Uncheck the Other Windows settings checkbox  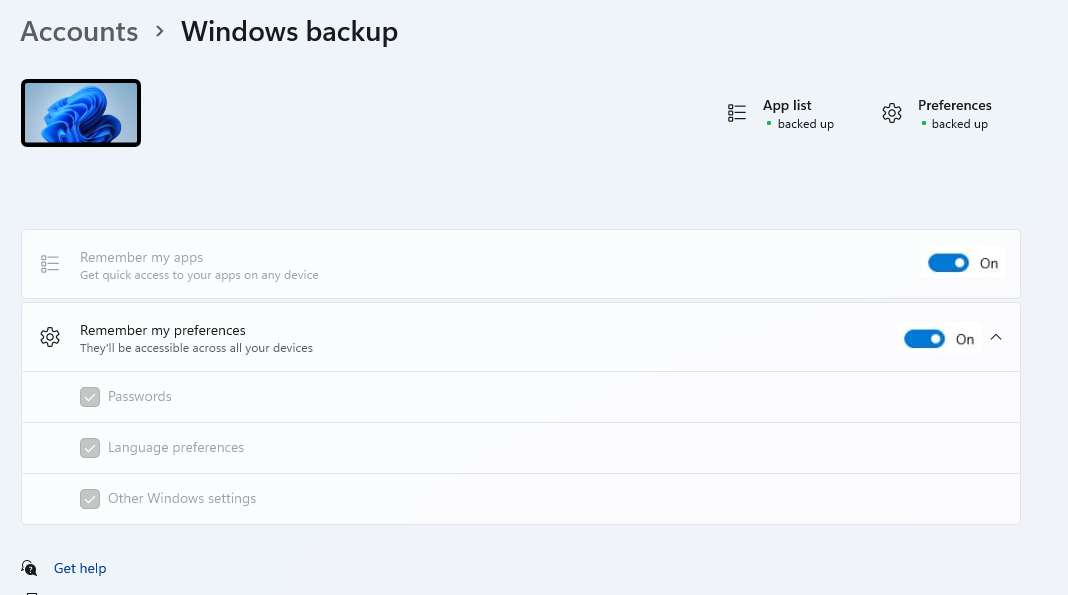tap(90, 499)
